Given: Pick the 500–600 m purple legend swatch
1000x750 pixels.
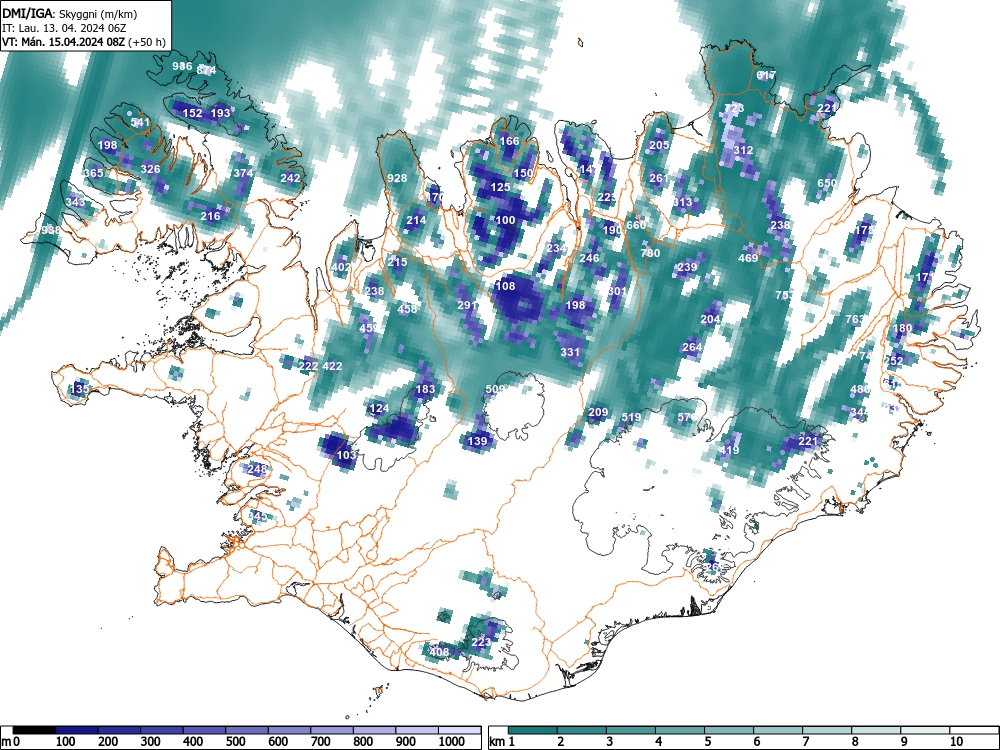Looking at the screenshot, I should pos(247,730).
